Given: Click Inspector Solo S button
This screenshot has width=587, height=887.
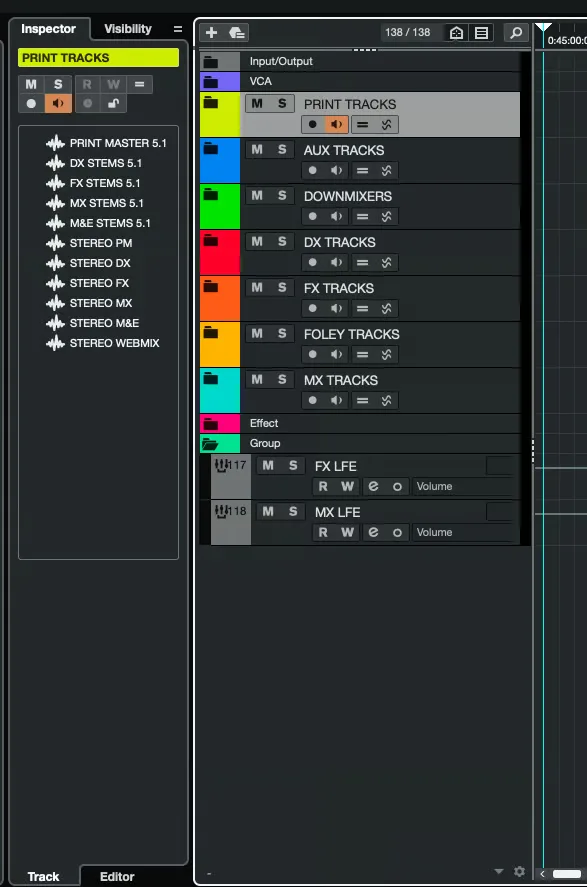Looking at the screenshot, I should tap(58, 84).
